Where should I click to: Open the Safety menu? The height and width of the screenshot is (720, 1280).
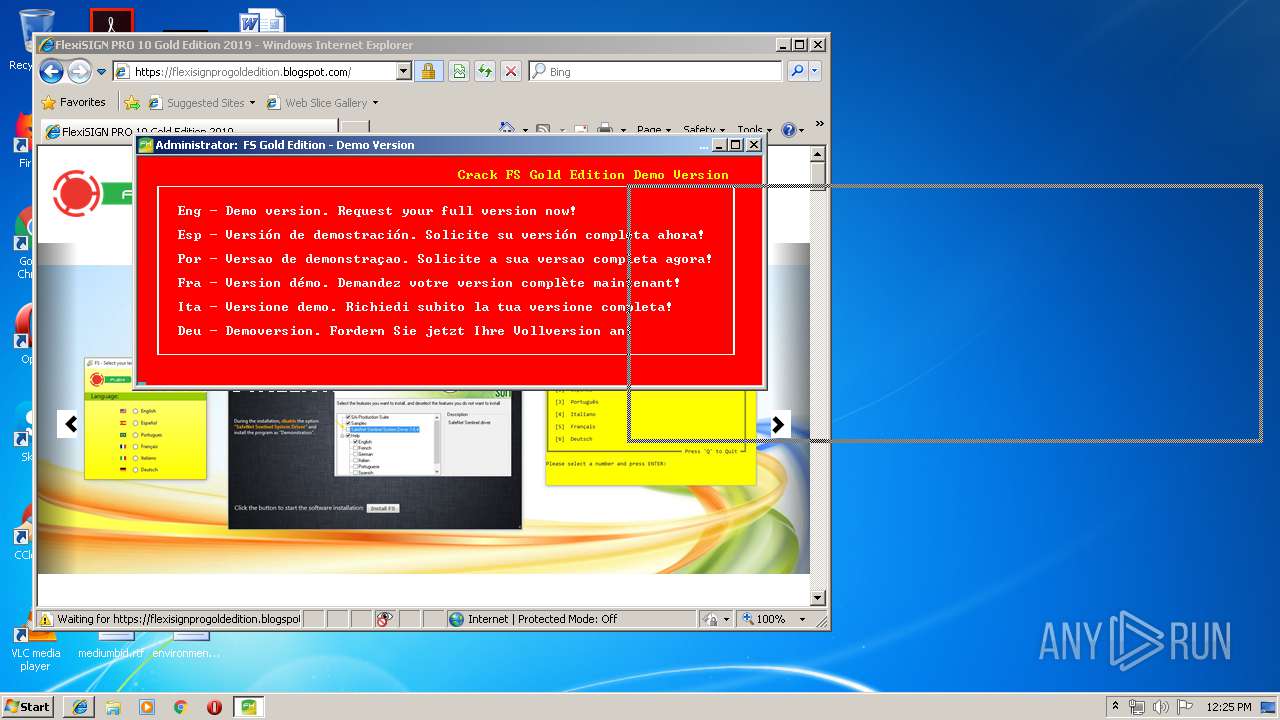pyautogui.click(x=704, y=129)
